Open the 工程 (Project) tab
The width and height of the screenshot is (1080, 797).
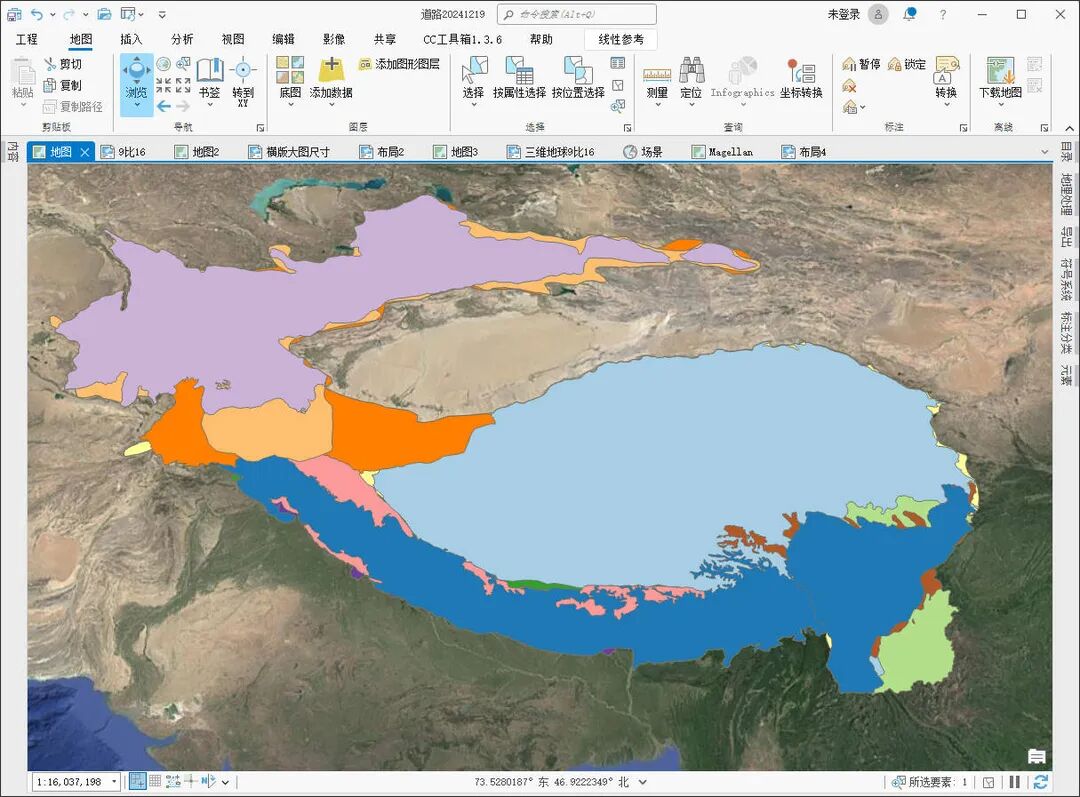(27, 39)
